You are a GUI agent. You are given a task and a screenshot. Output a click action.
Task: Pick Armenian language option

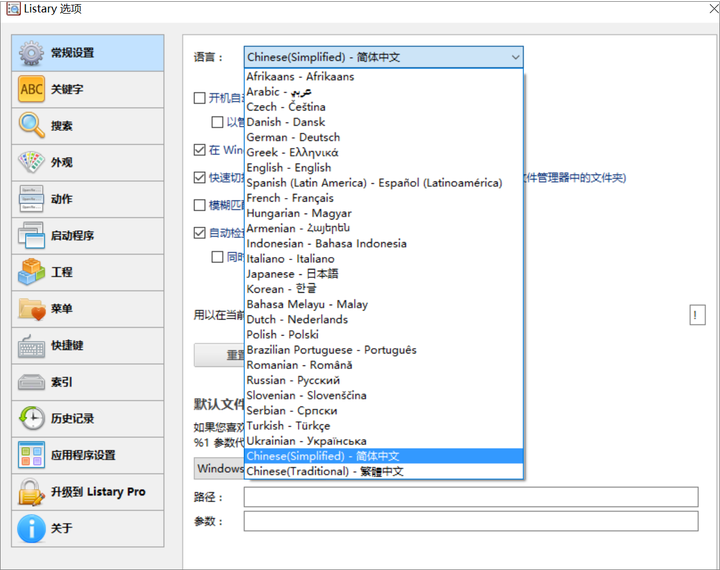384,228
